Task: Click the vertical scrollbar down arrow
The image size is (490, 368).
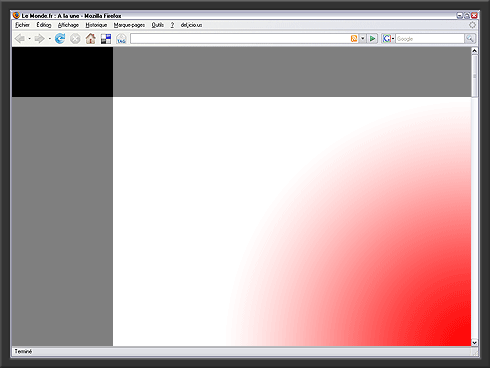Action: click(474, 342)
